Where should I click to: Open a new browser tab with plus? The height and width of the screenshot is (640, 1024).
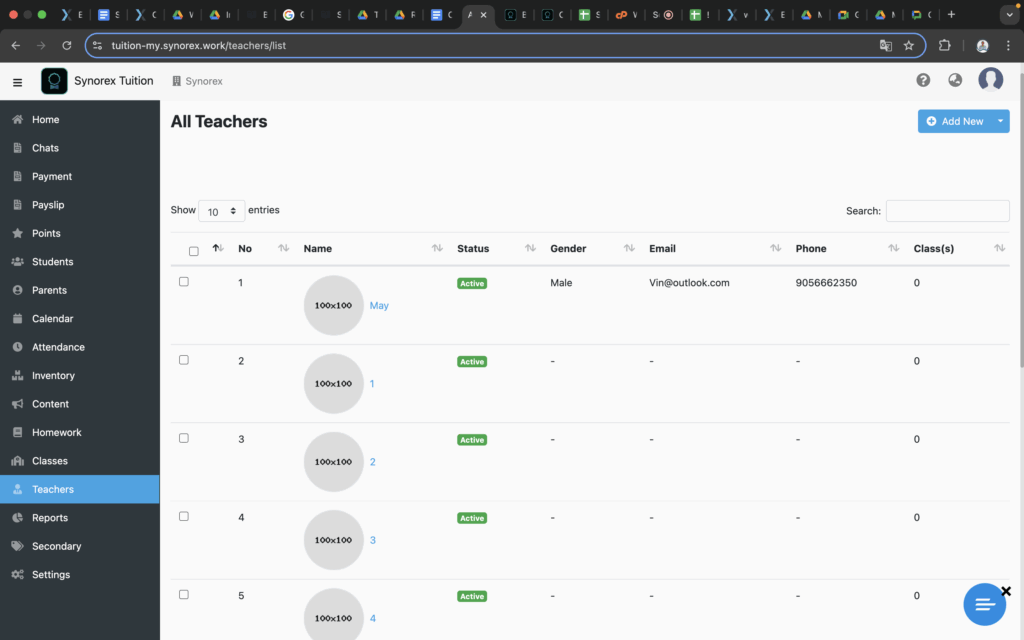951,14
